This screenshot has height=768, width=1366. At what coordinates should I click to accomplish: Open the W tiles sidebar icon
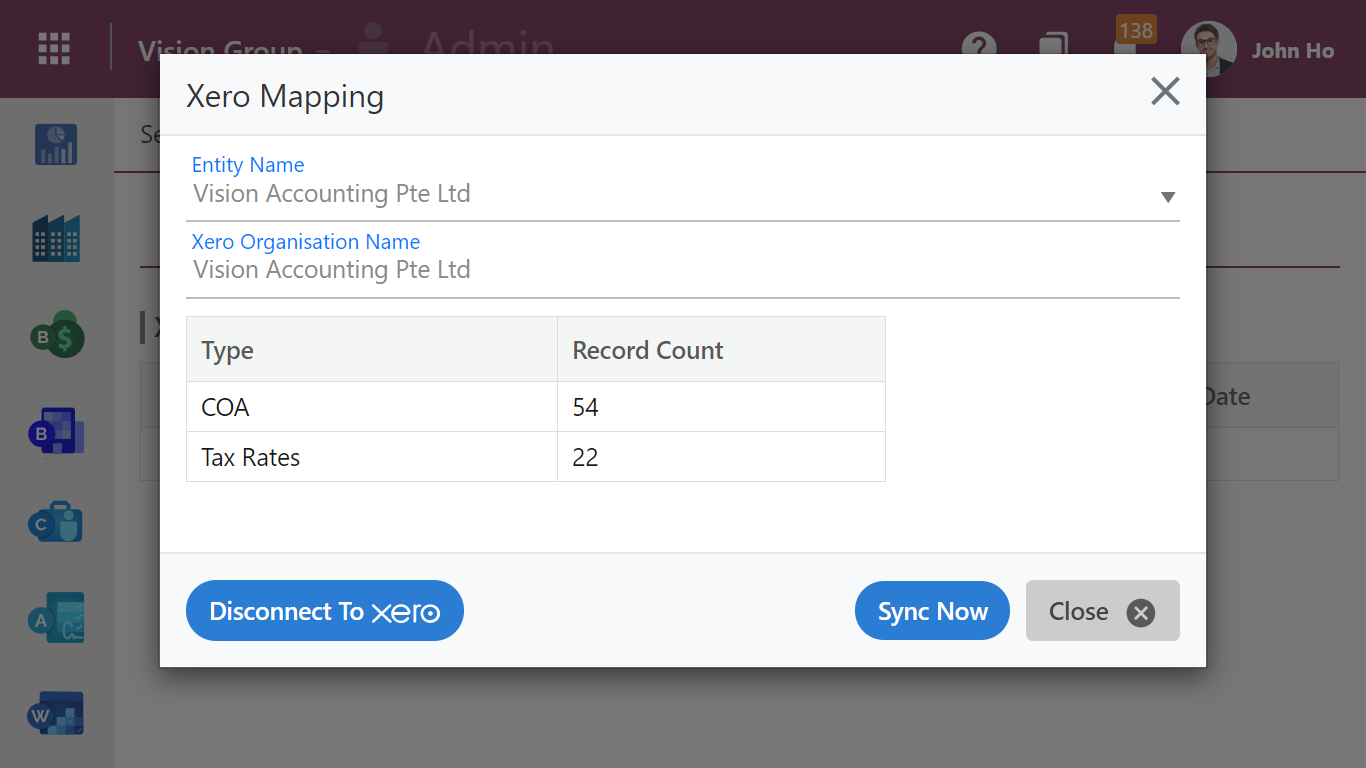click(x=56, y=714)
